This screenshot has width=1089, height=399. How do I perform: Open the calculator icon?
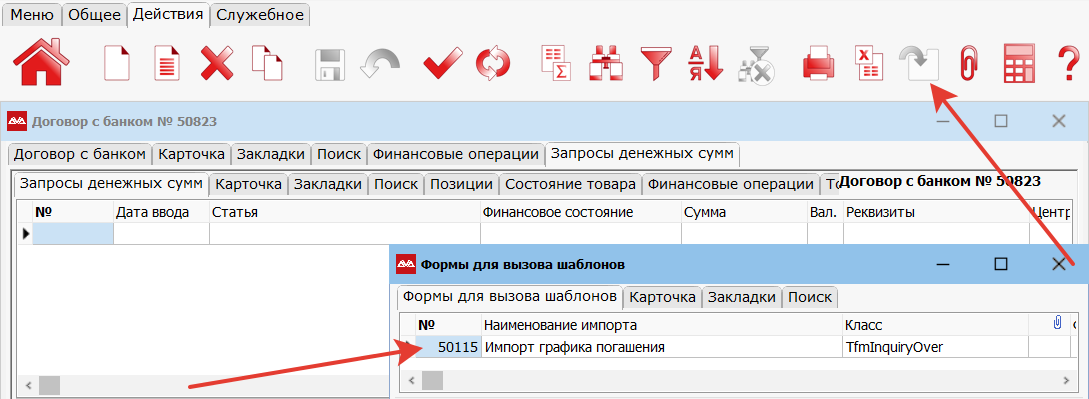tap(1019, 63)
